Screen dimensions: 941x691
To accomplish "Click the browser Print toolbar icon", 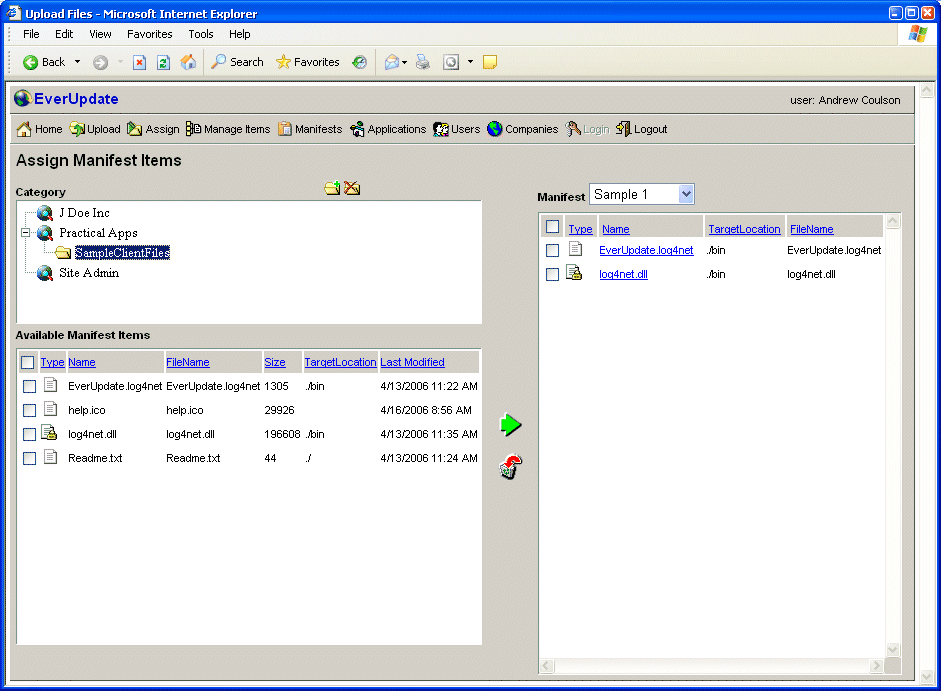I will [x=423, y=62].
